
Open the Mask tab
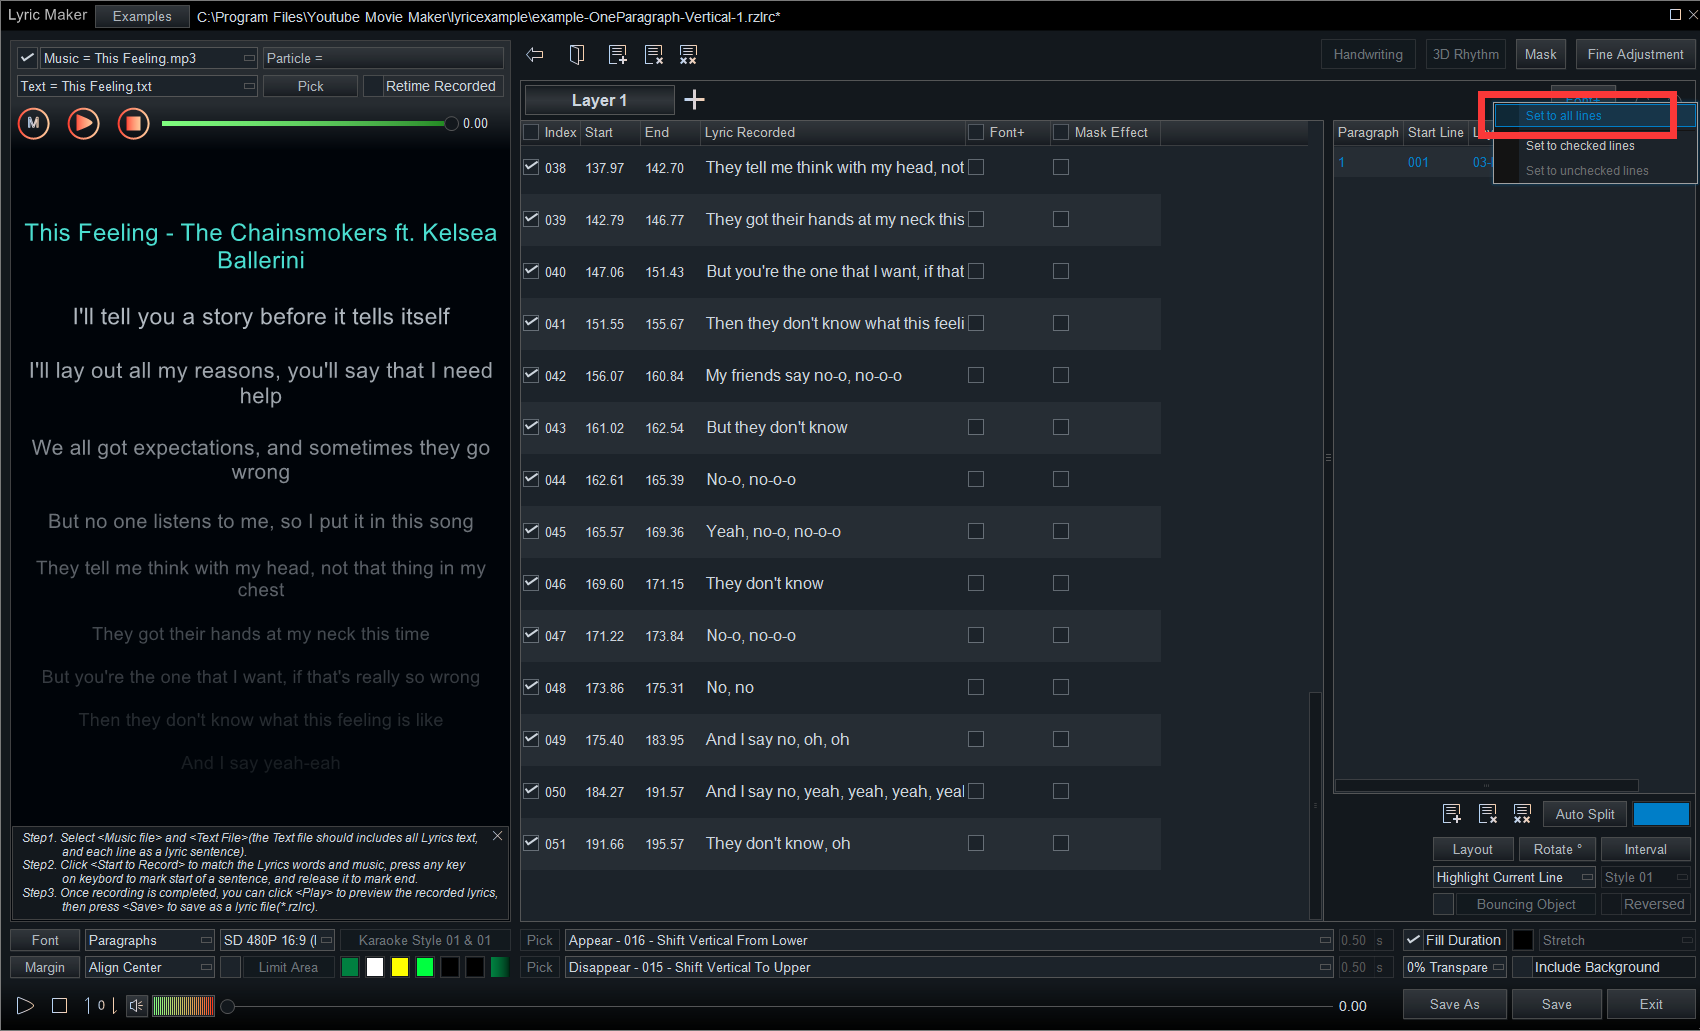tap(1540, 54)
